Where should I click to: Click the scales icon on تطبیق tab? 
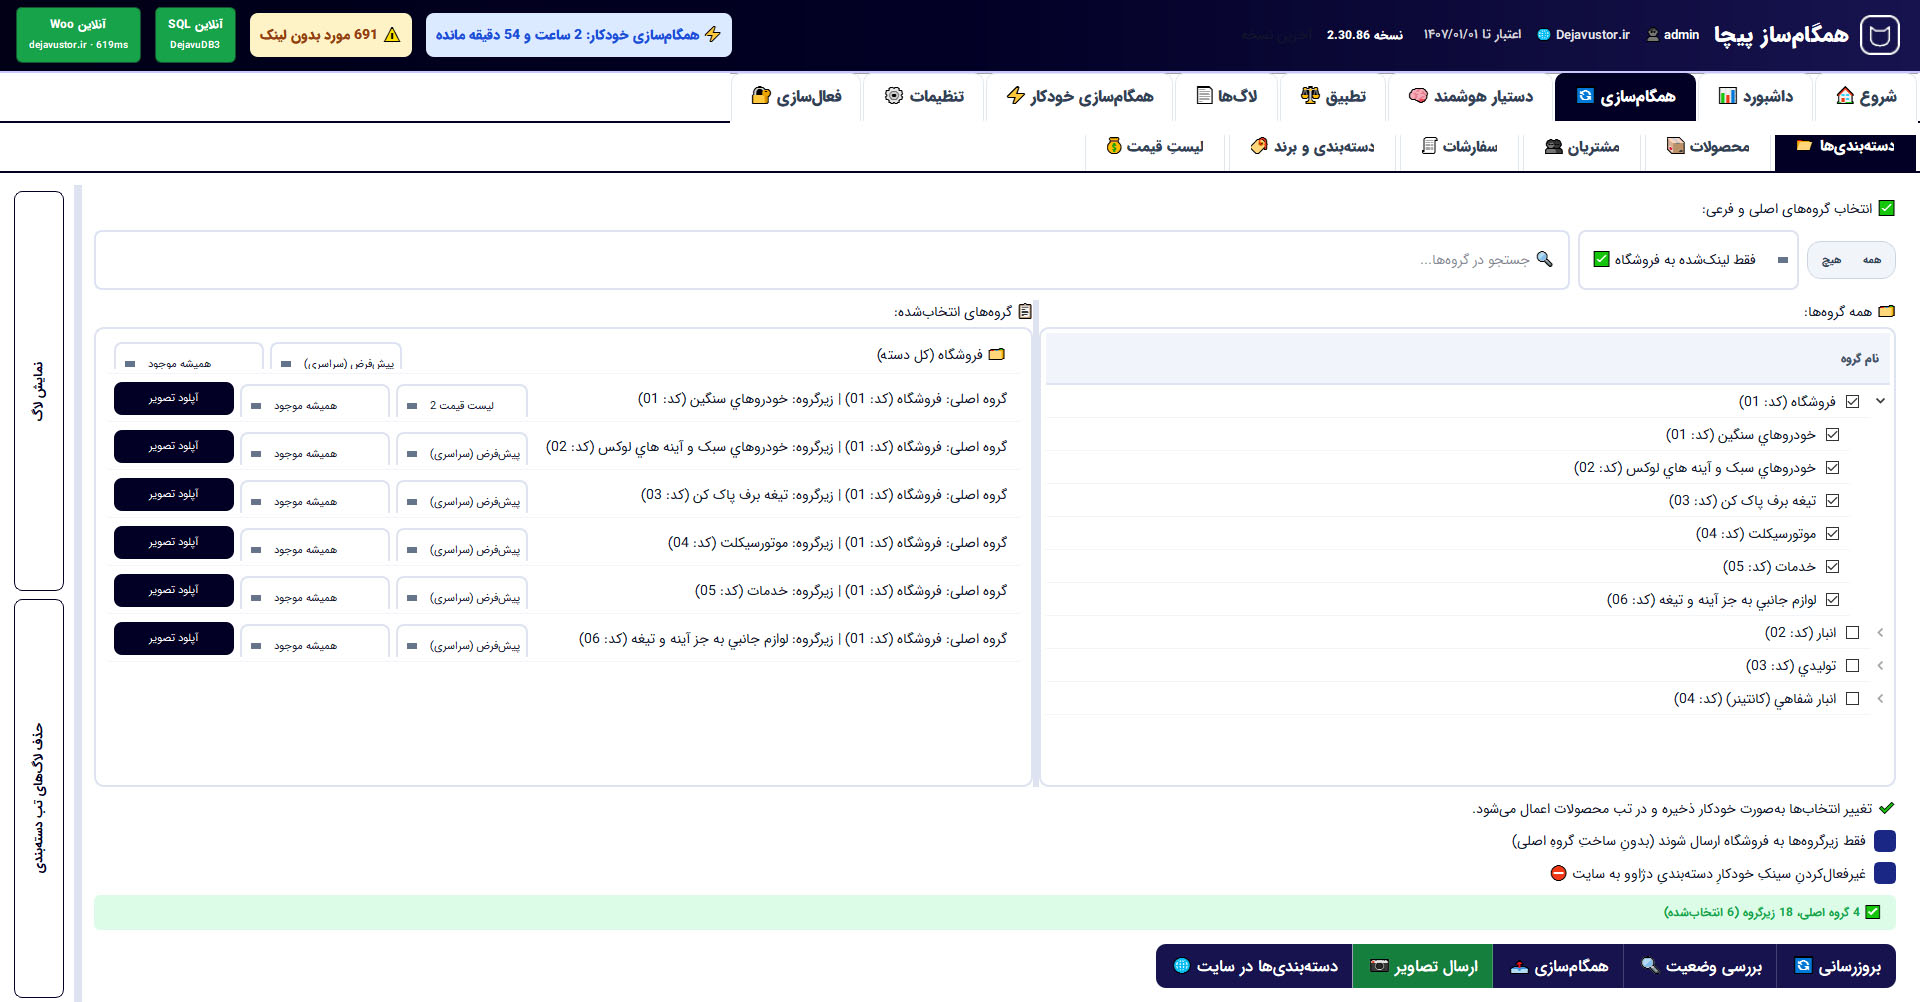(1310, 96)
